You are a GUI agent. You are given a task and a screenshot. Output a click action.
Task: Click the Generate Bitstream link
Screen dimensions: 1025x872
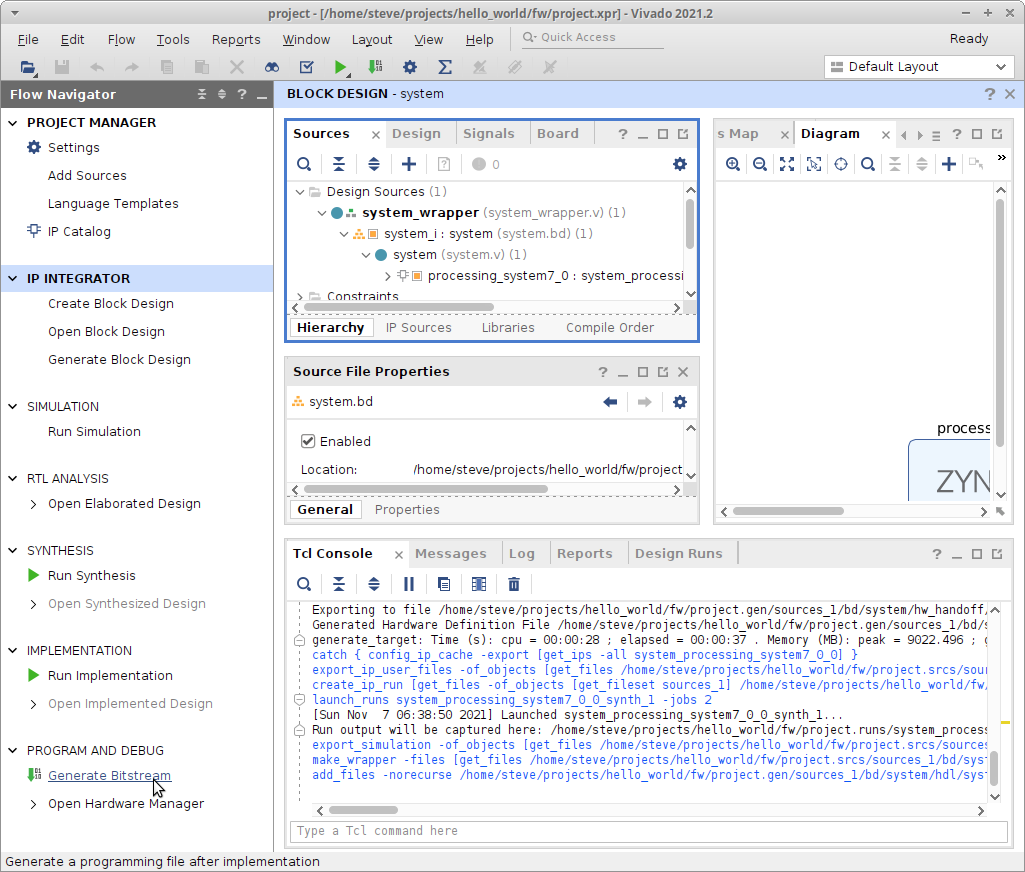coord(109,776)
